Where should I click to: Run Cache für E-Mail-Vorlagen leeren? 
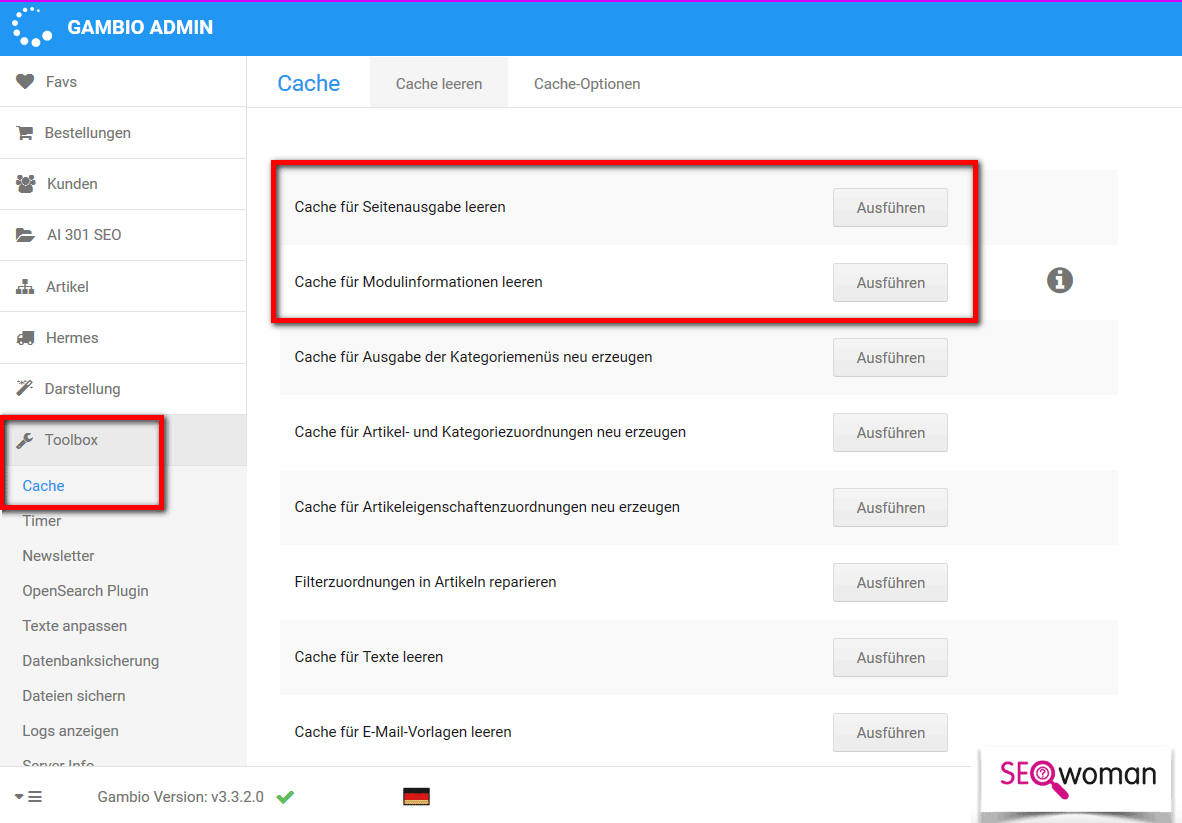890,733
